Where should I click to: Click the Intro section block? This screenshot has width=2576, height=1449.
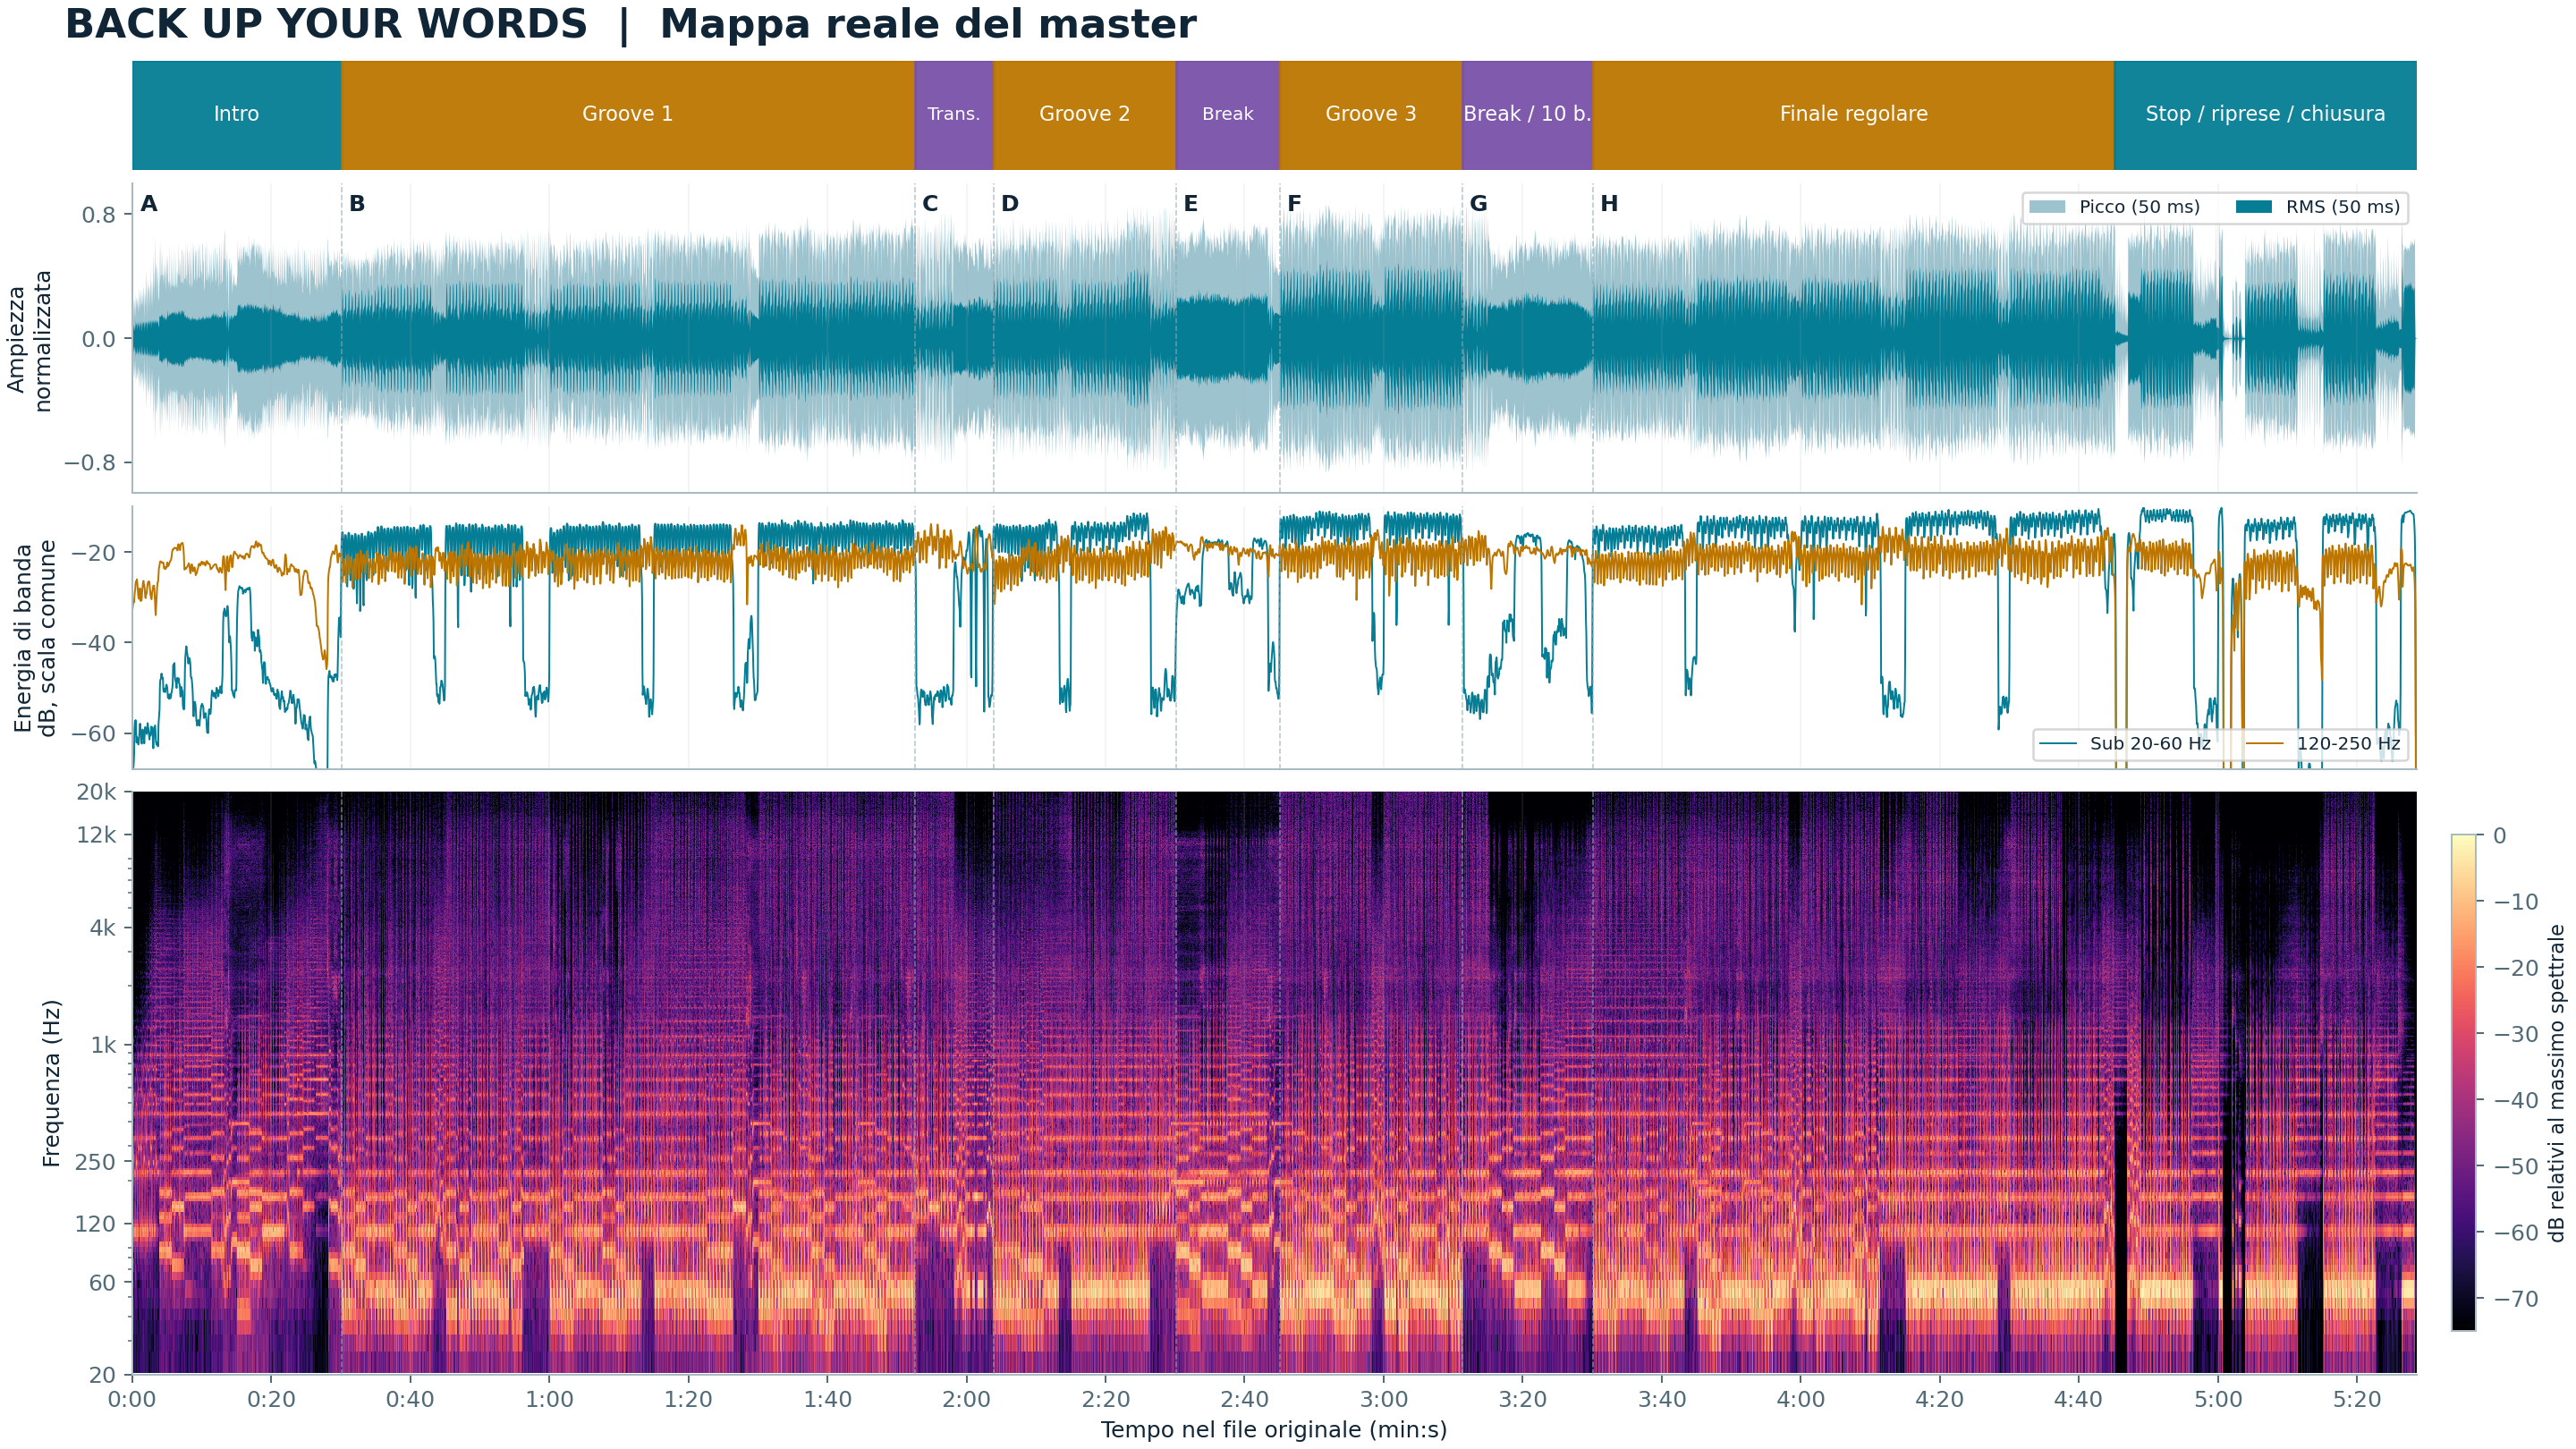click(x=236, y=114)
